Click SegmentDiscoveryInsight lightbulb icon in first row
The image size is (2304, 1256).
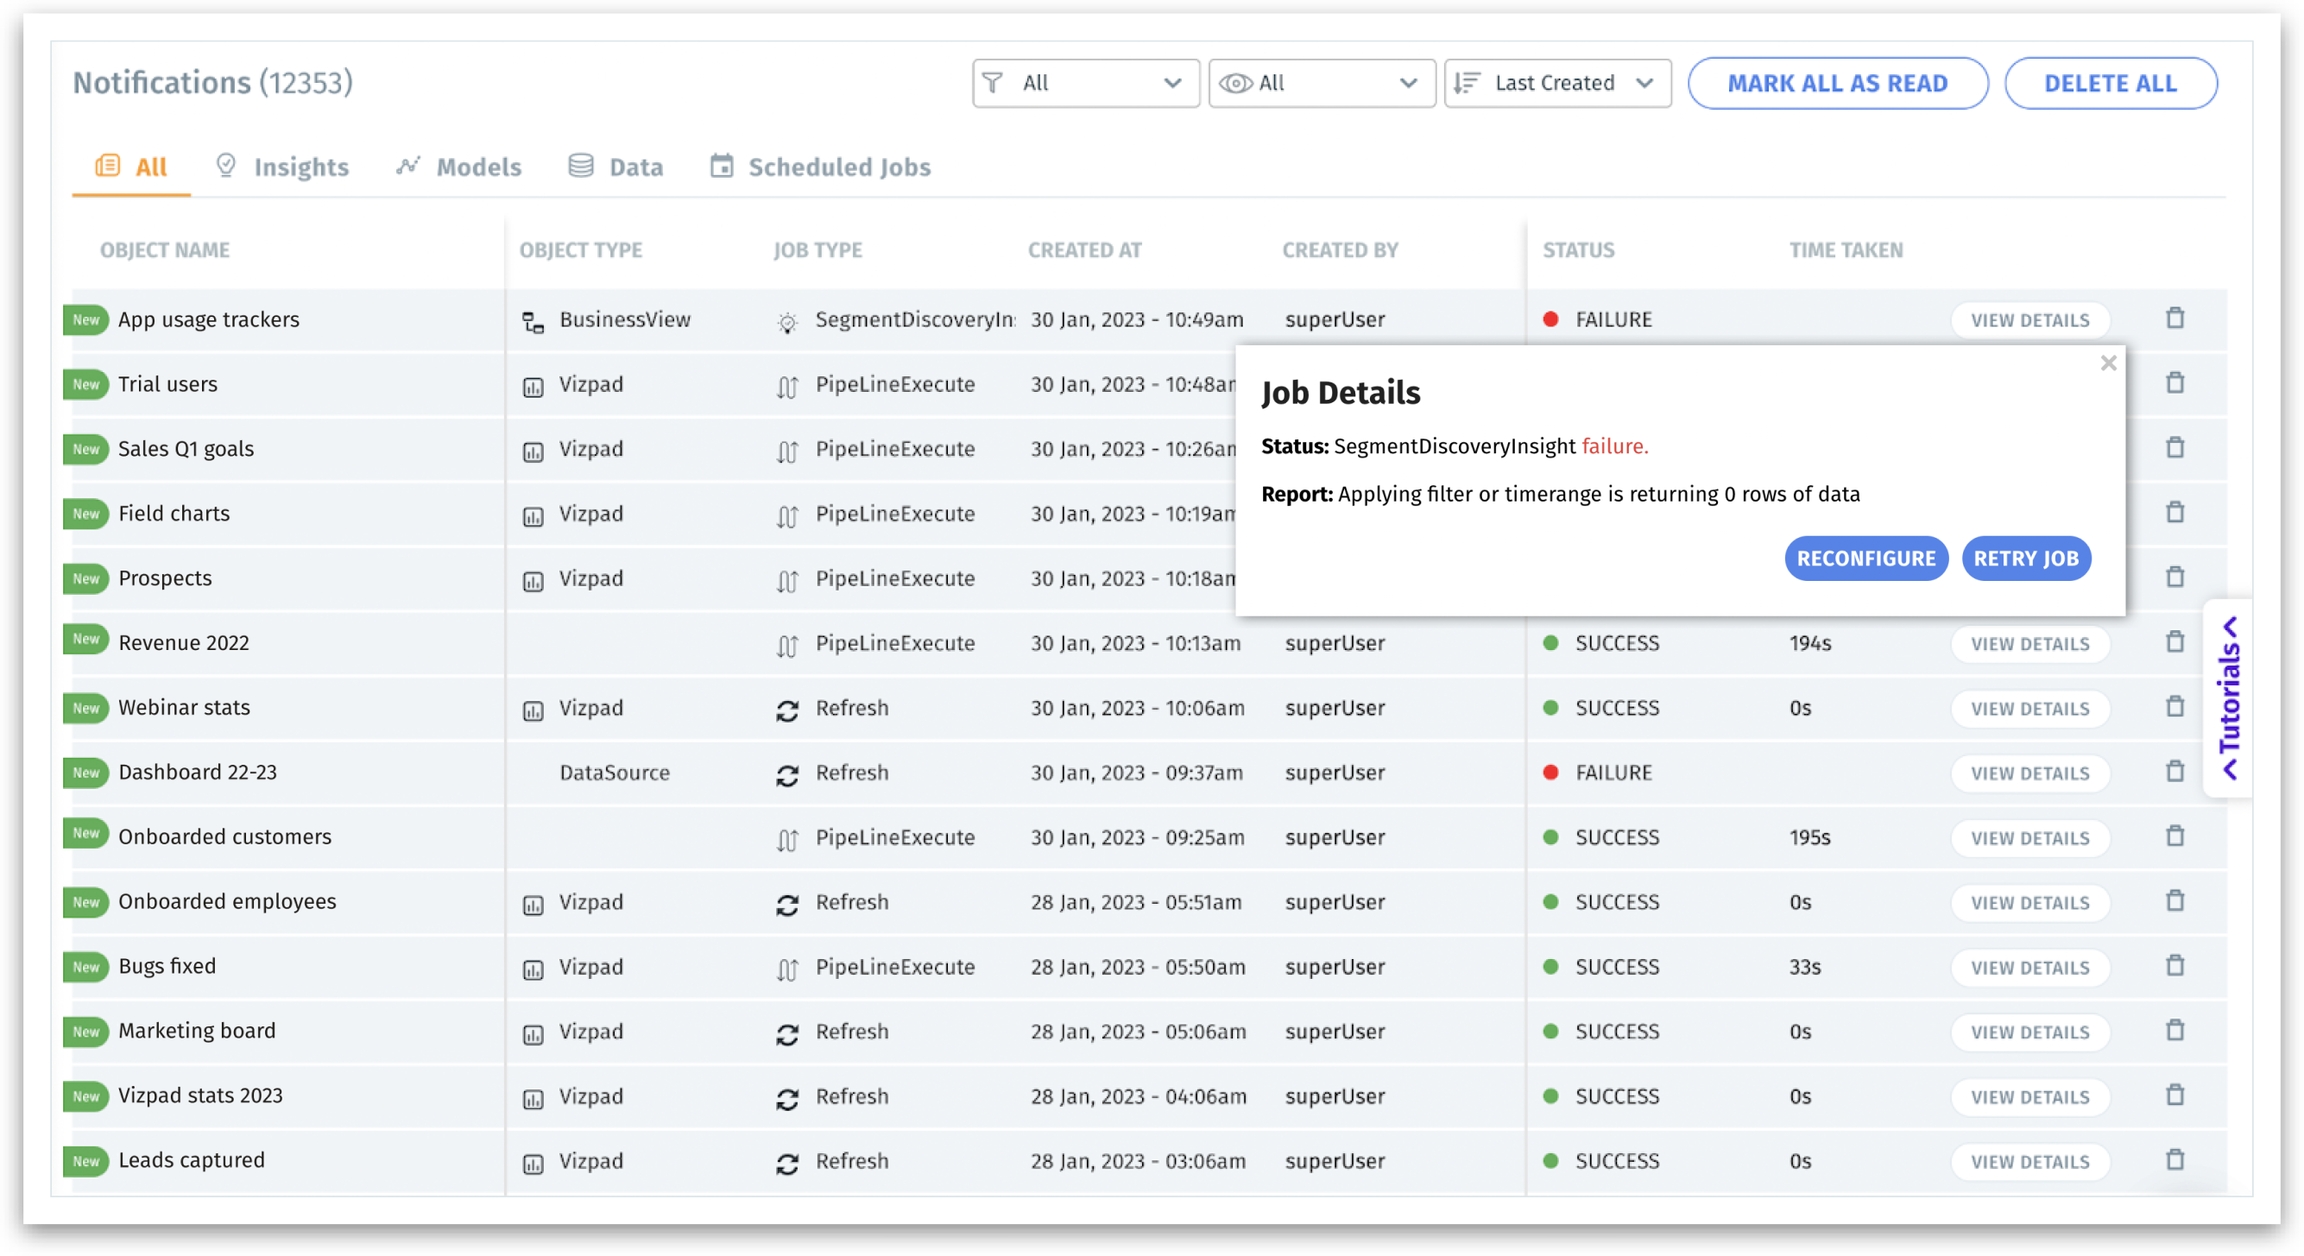tap(787, 321)
